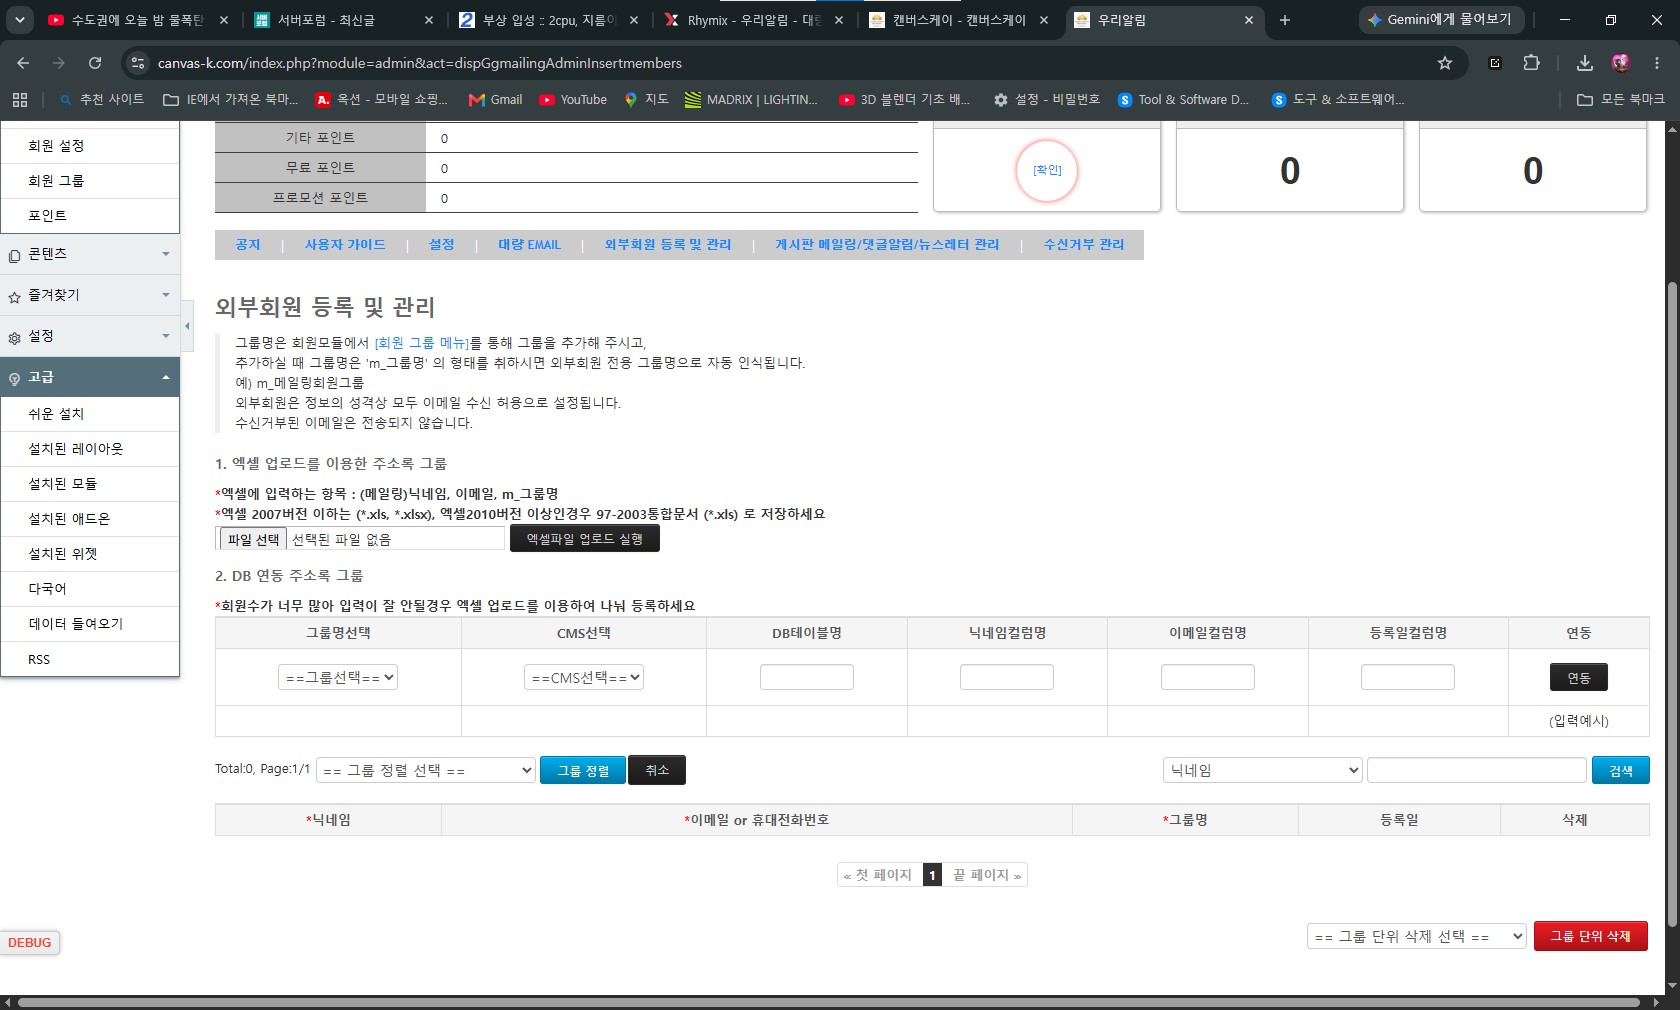Open the 공지 module tab
Screen dimensions: 1680x1010
[x=248, y=244]
